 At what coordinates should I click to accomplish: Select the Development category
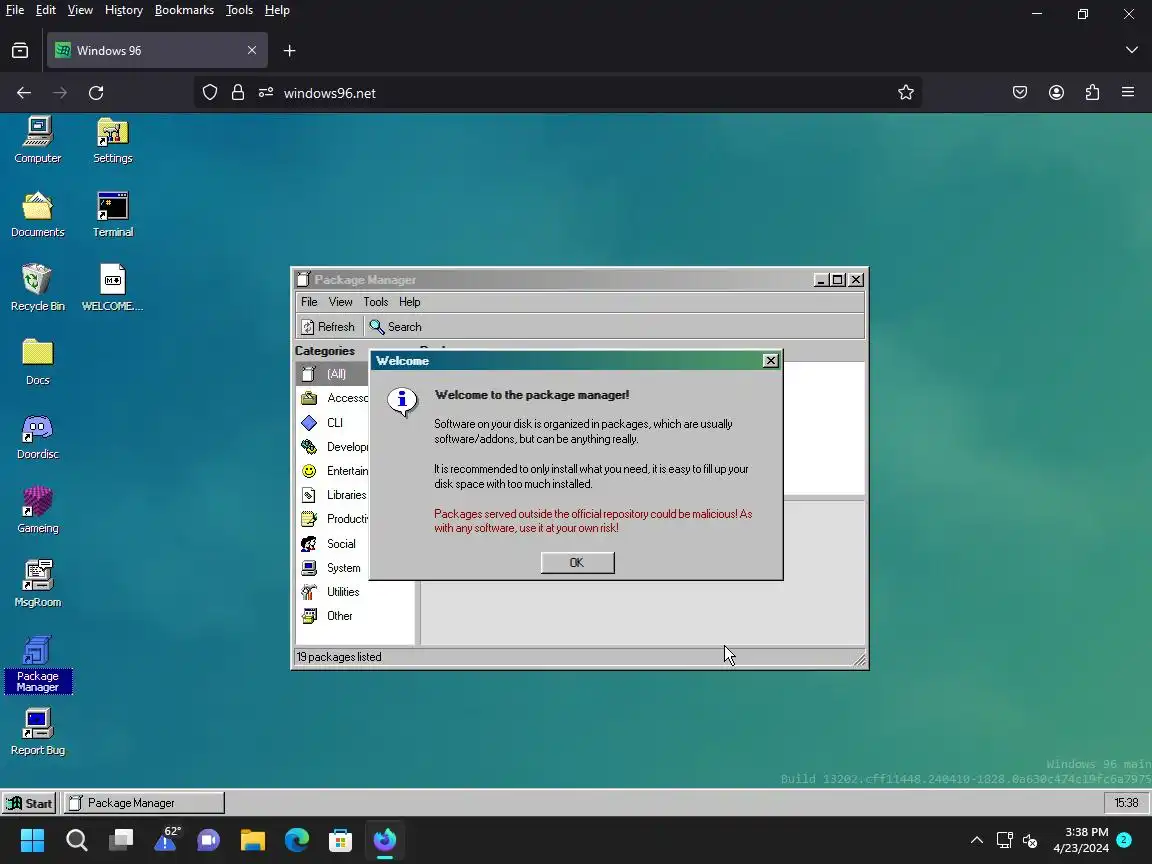point(333,447)
